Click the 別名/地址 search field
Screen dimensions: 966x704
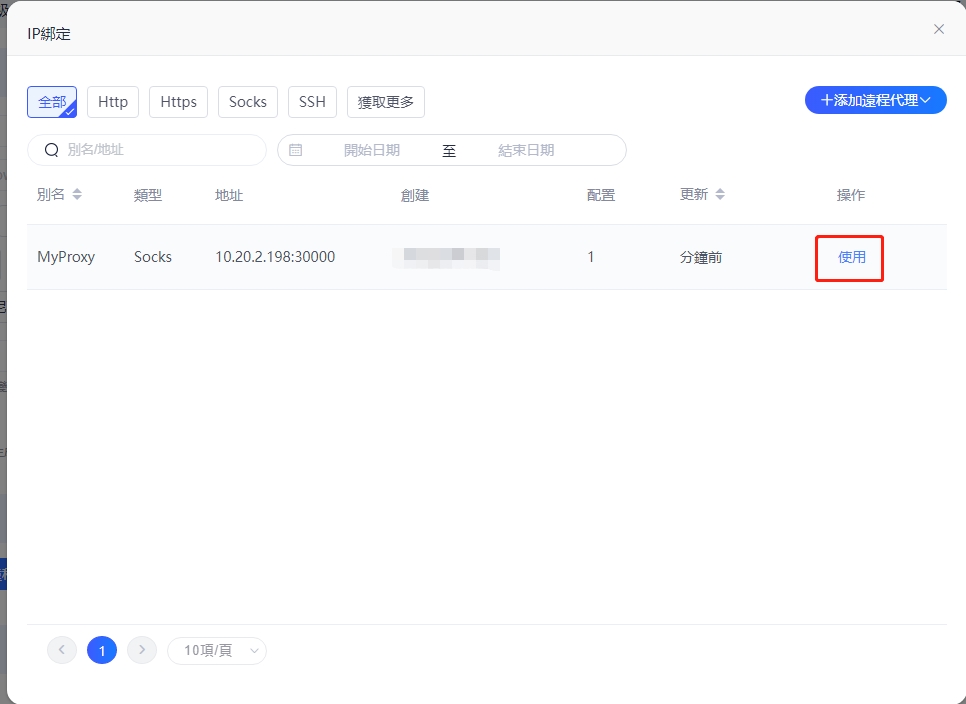pyautogui.click(x=160, y=150)
